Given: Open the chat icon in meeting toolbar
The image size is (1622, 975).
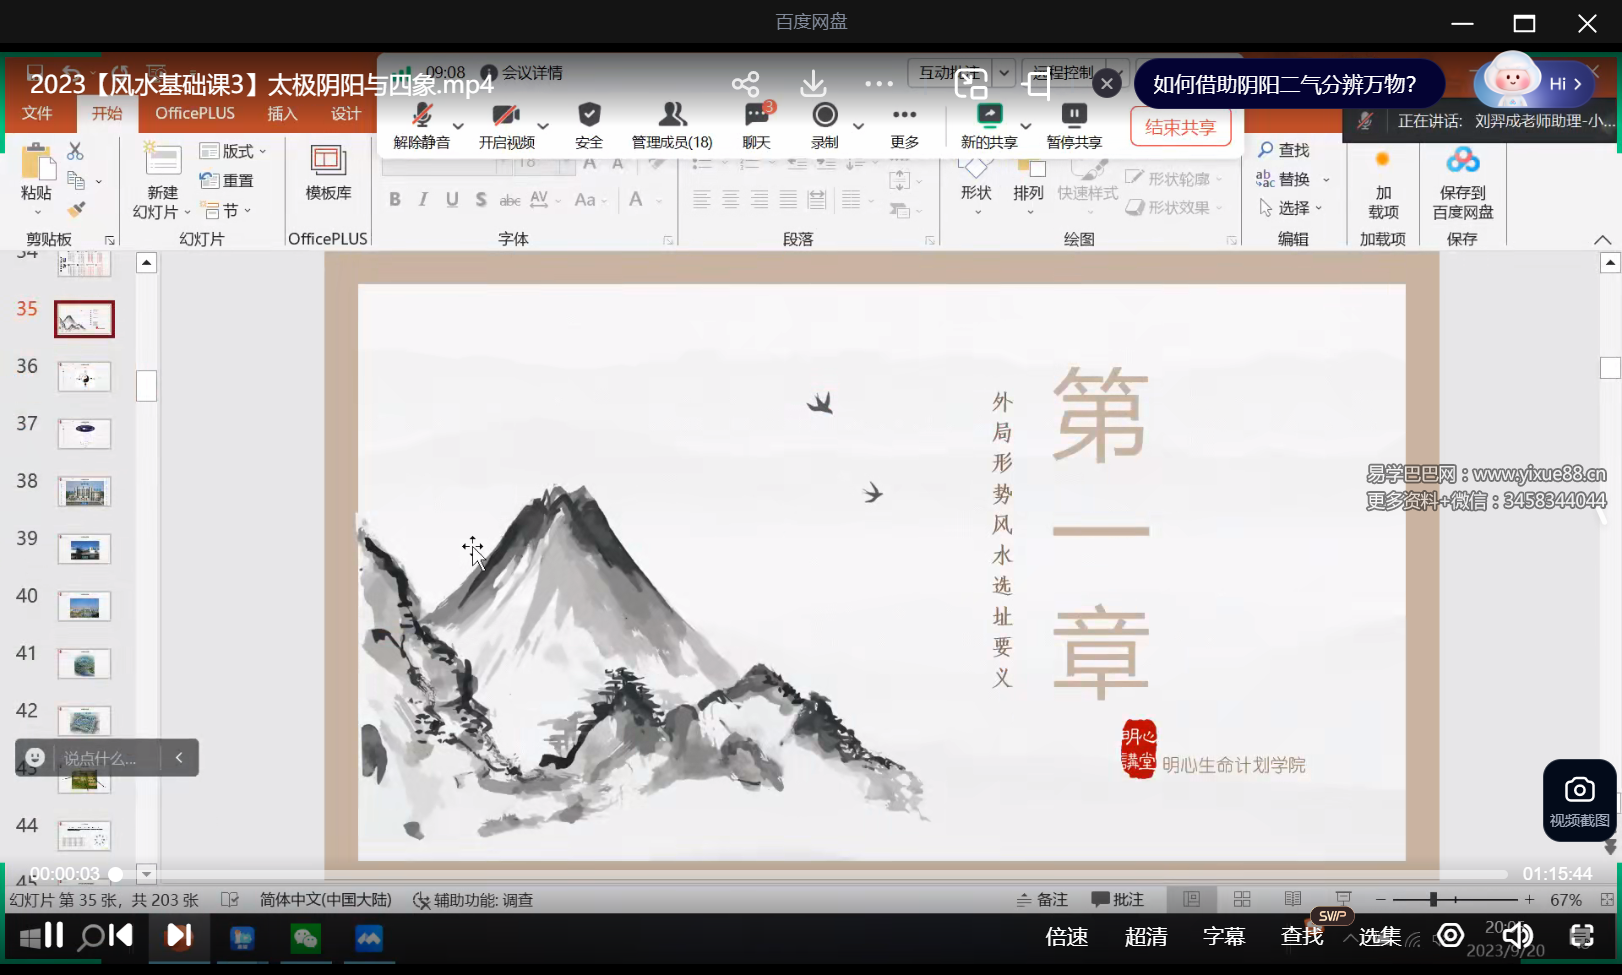Looking at the screenshot, I should [x=757, y=115].
